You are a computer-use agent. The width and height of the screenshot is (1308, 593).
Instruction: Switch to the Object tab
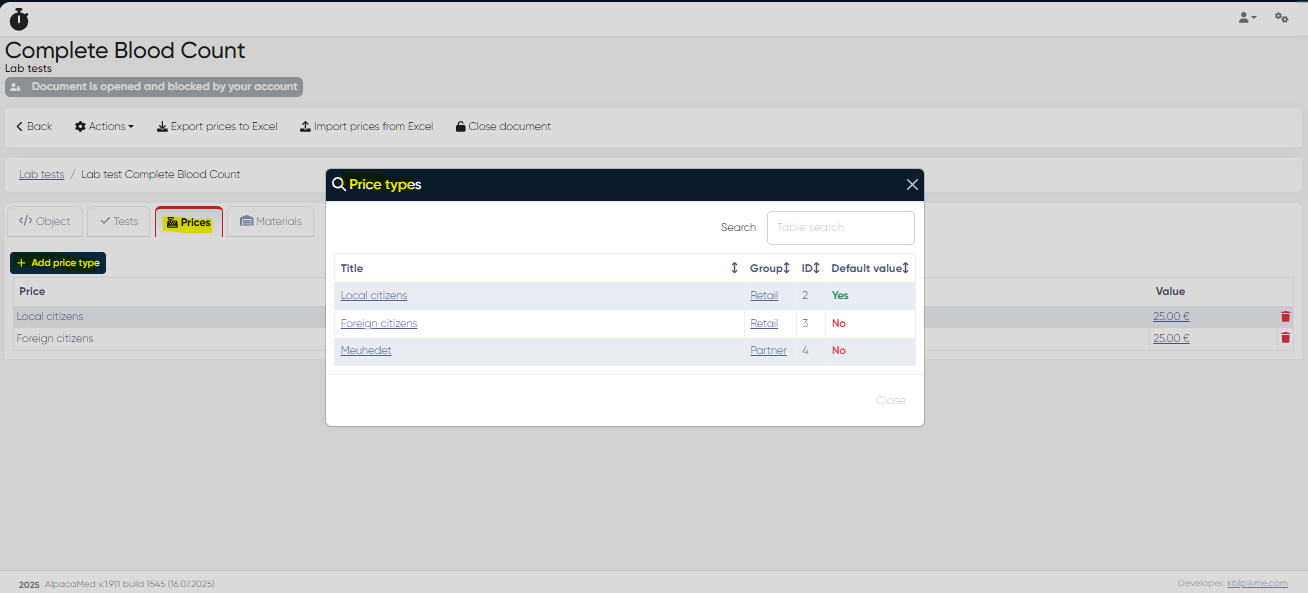tap(45, 222)
